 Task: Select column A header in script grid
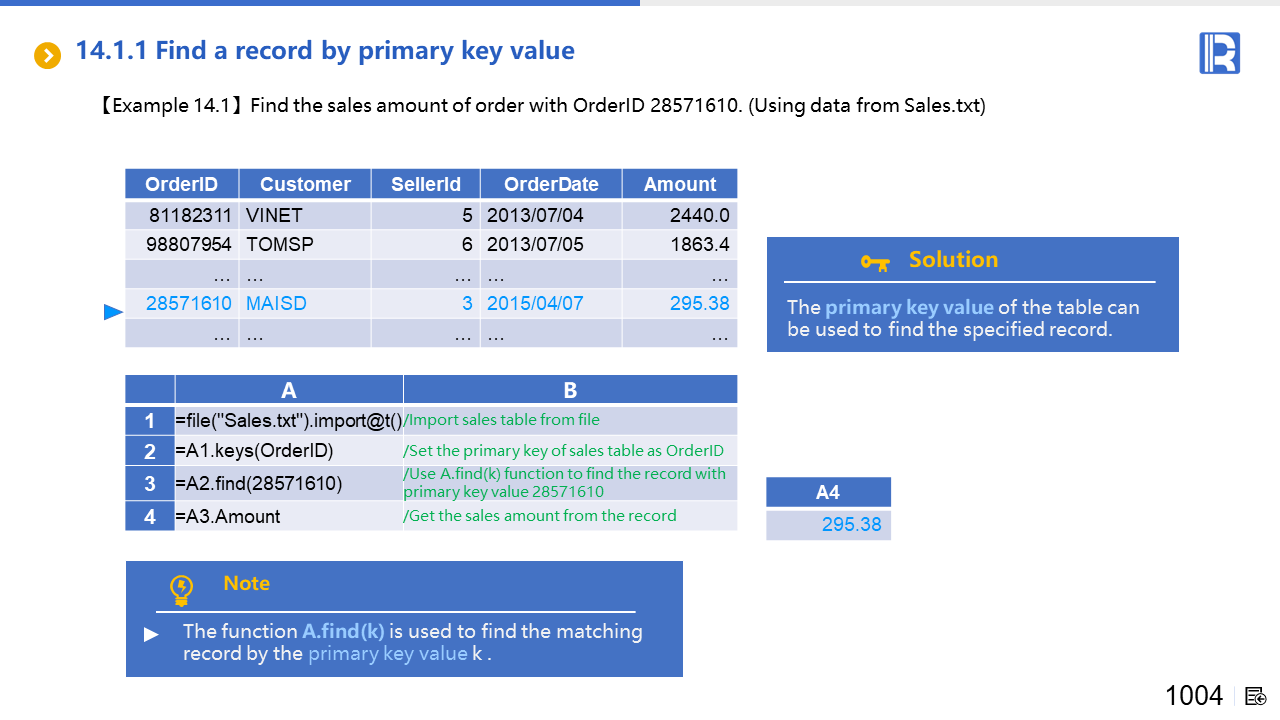(x=288, y=390)
